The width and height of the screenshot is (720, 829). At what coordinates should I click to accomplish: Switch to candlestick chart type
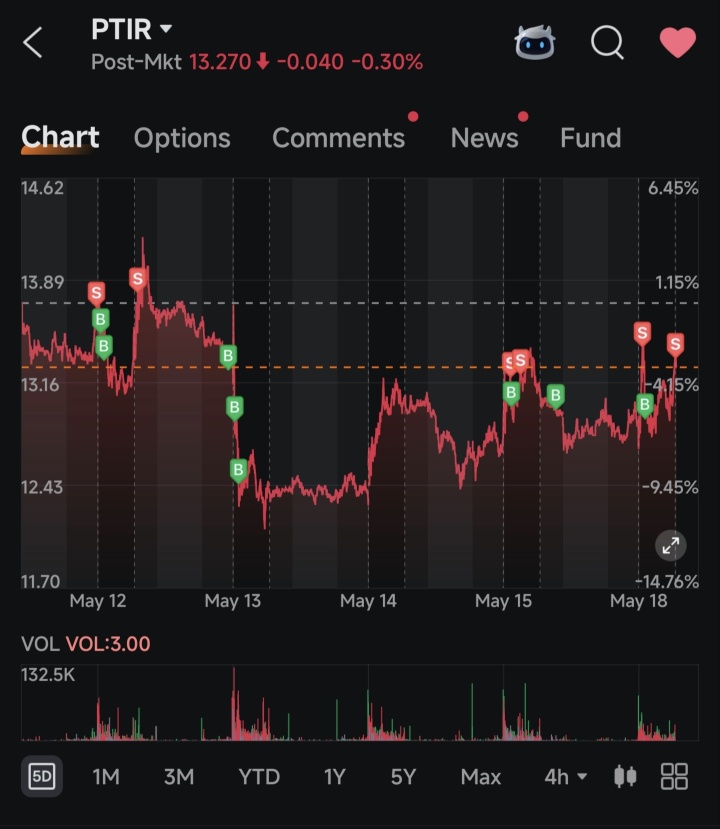point(625,777)
